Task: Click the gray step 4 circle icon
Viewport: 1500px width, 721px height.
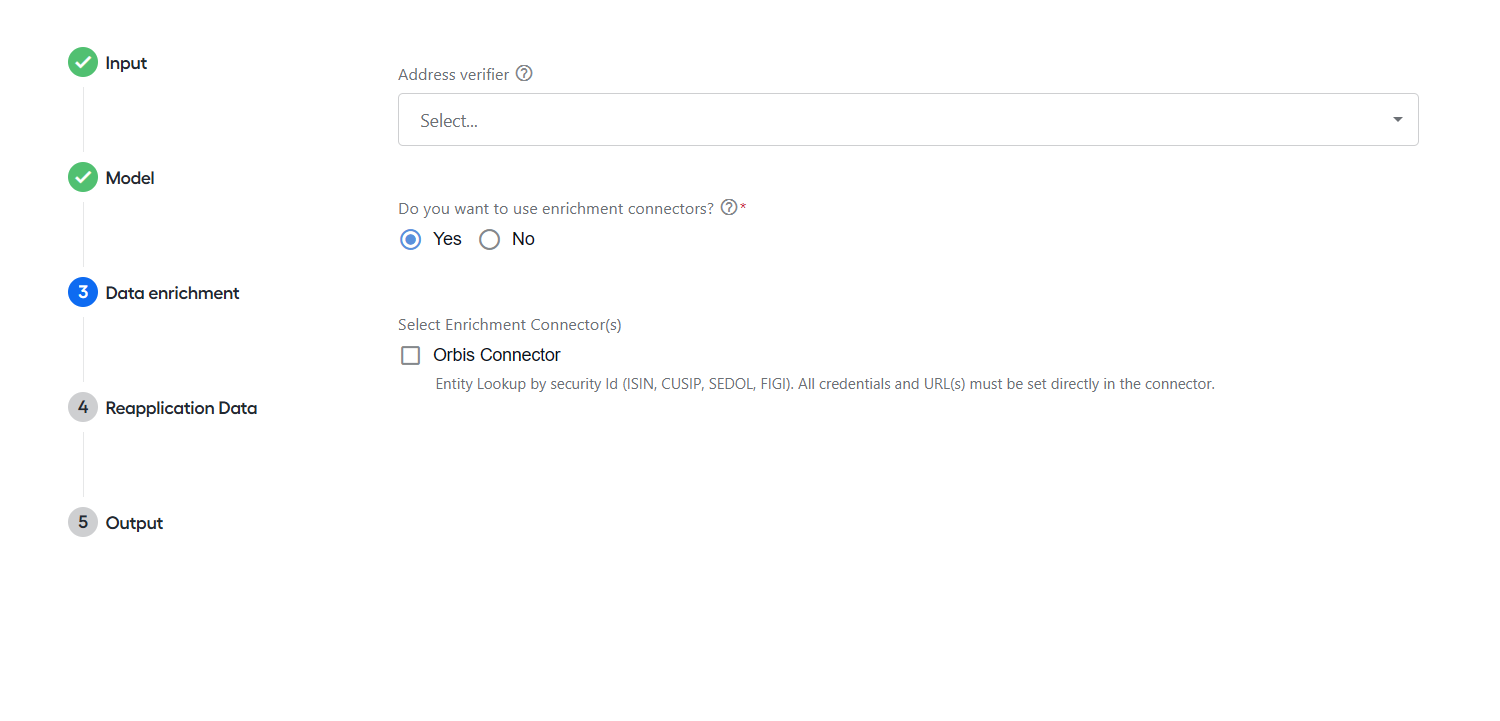Action: (x=83, y=407)
